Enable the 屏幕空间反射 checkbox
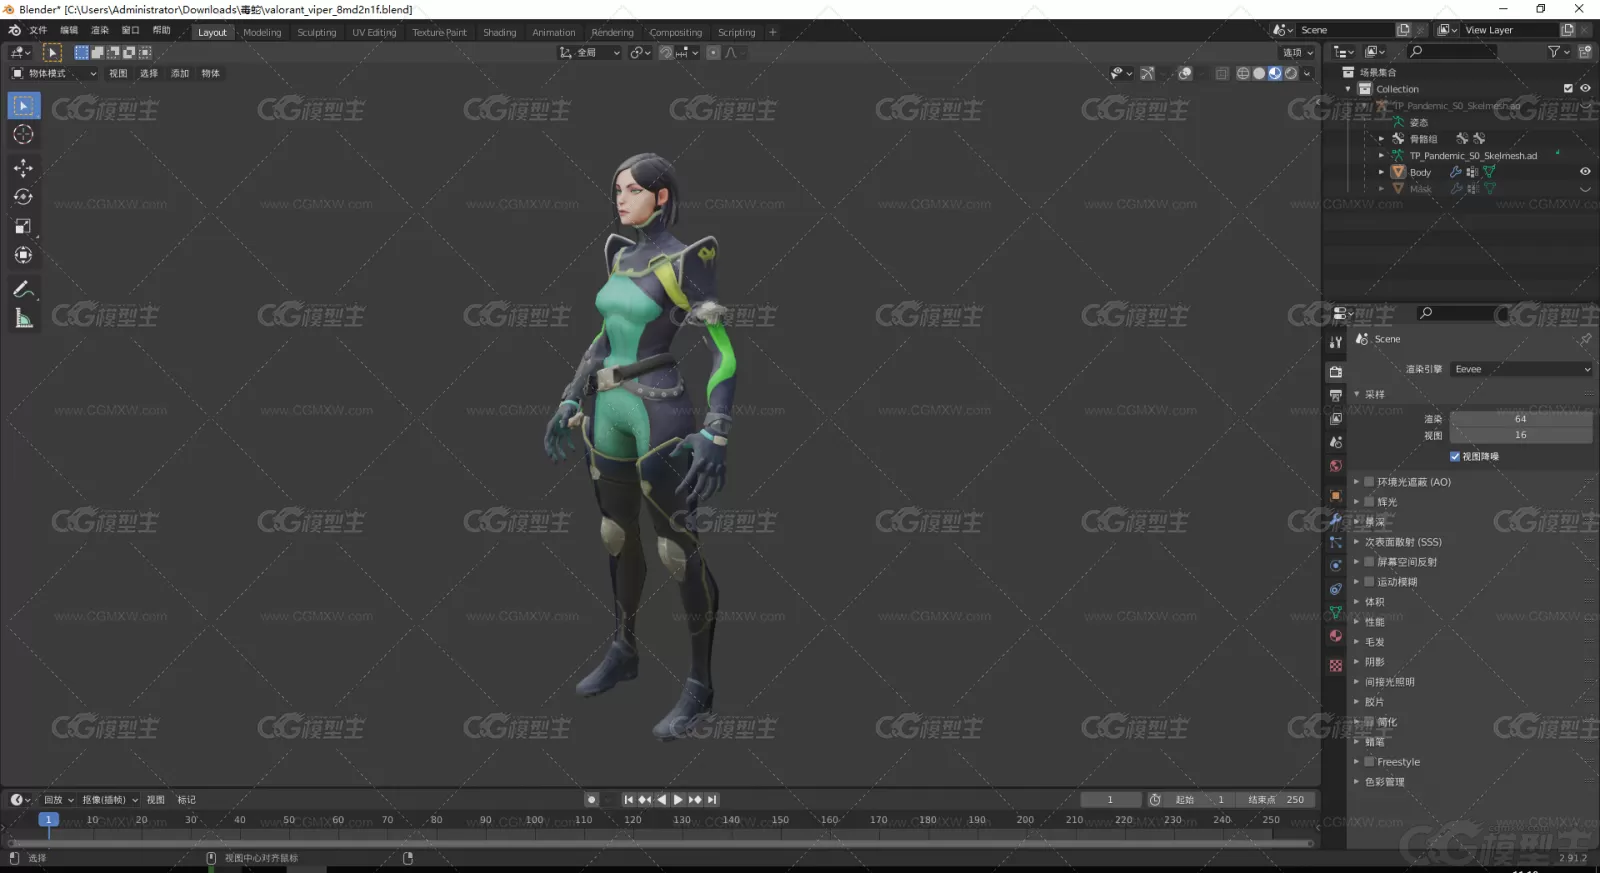 (x=1369, y=562)
